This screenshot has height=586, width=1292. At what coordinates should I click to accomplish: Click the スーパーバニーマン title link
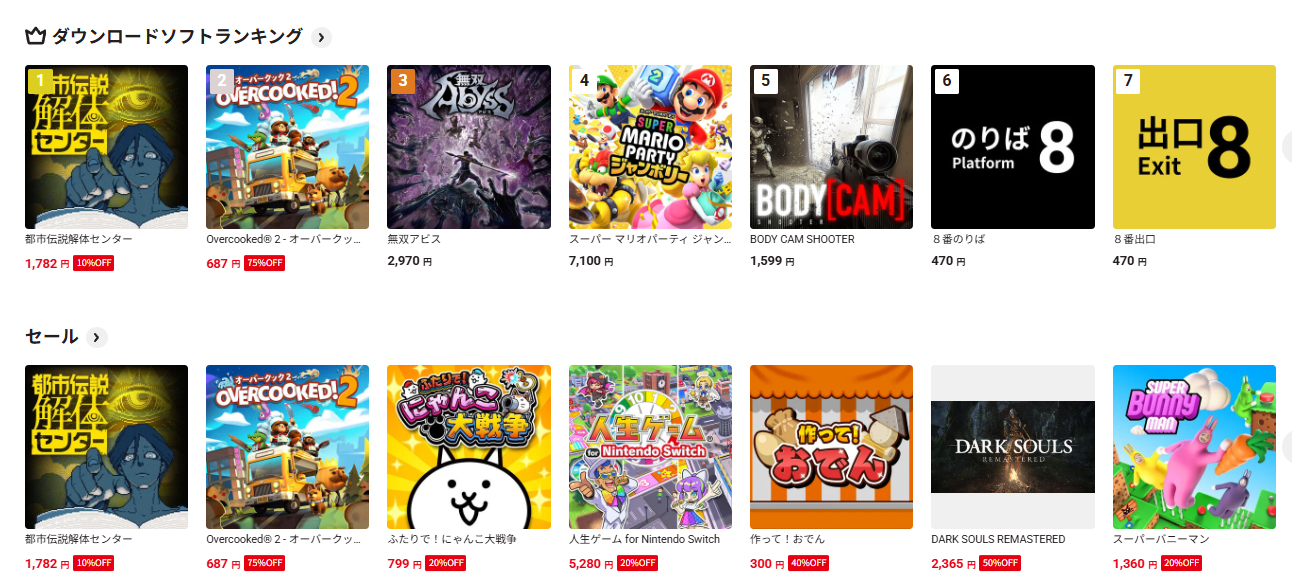pyautogui.click(x=1161, y=540)
